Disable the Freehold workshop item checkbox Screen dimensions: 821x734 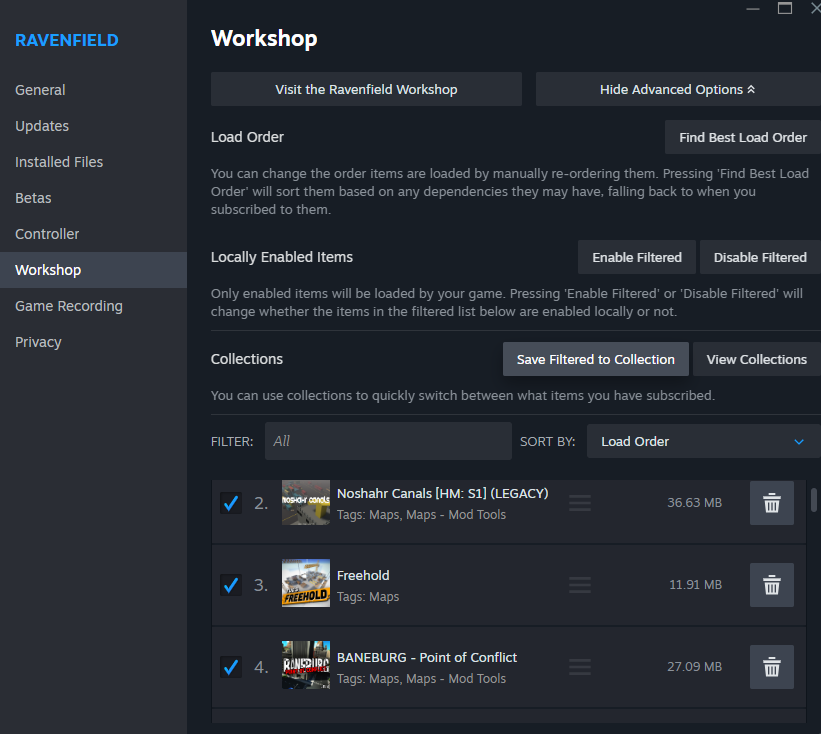[230, 585]
